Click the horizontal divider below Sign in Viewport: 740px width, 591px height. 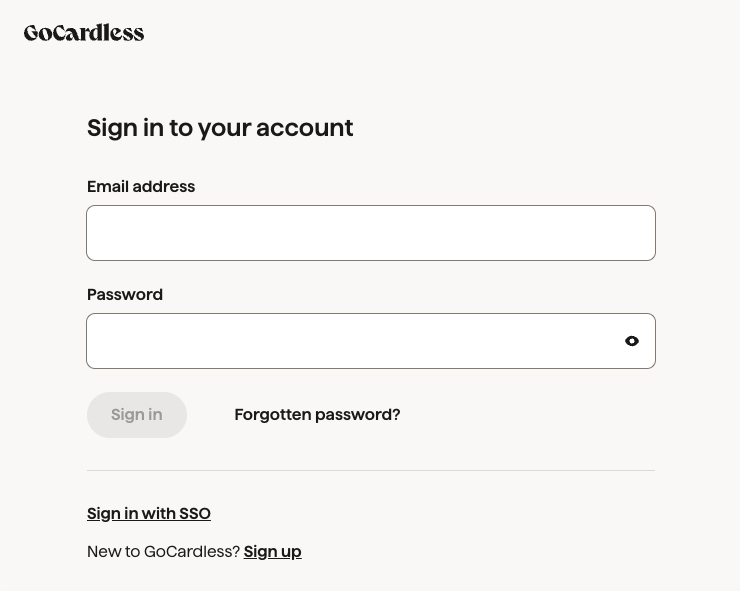point(371,470)
